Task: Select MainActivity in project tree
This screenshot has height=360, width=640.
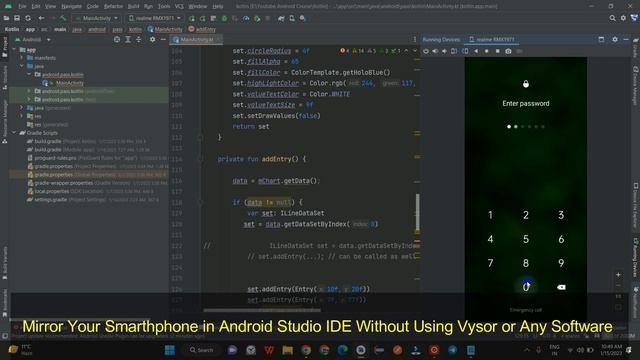Action: pyautogui.click(x=69, y=83)
